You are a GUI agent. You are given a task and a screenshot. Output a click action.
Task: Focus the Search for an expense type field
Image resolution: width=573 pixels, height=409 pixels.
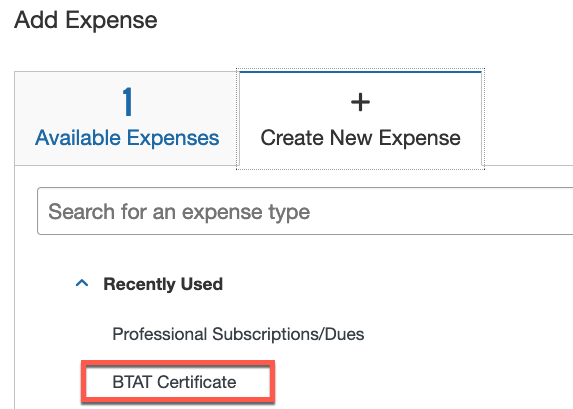[305, 211]
